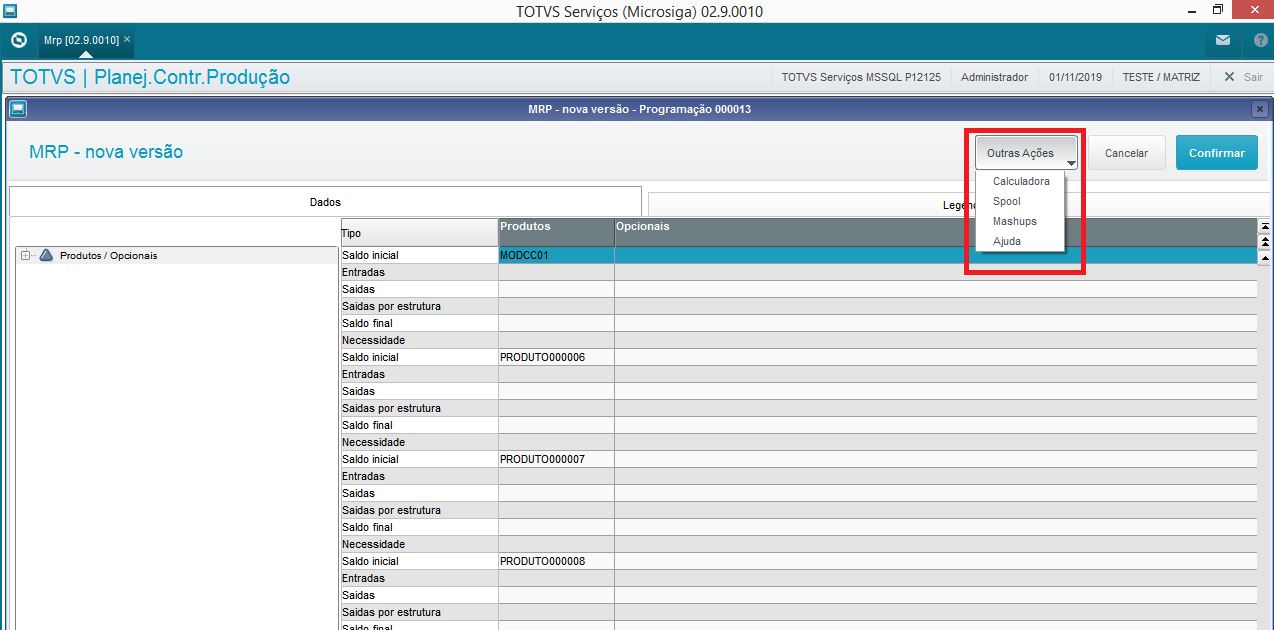The height and width of the screenshot is (630, 1274).
Task: Click Entradas directly below the MODCC01 row
Action: tap(419, 272)
